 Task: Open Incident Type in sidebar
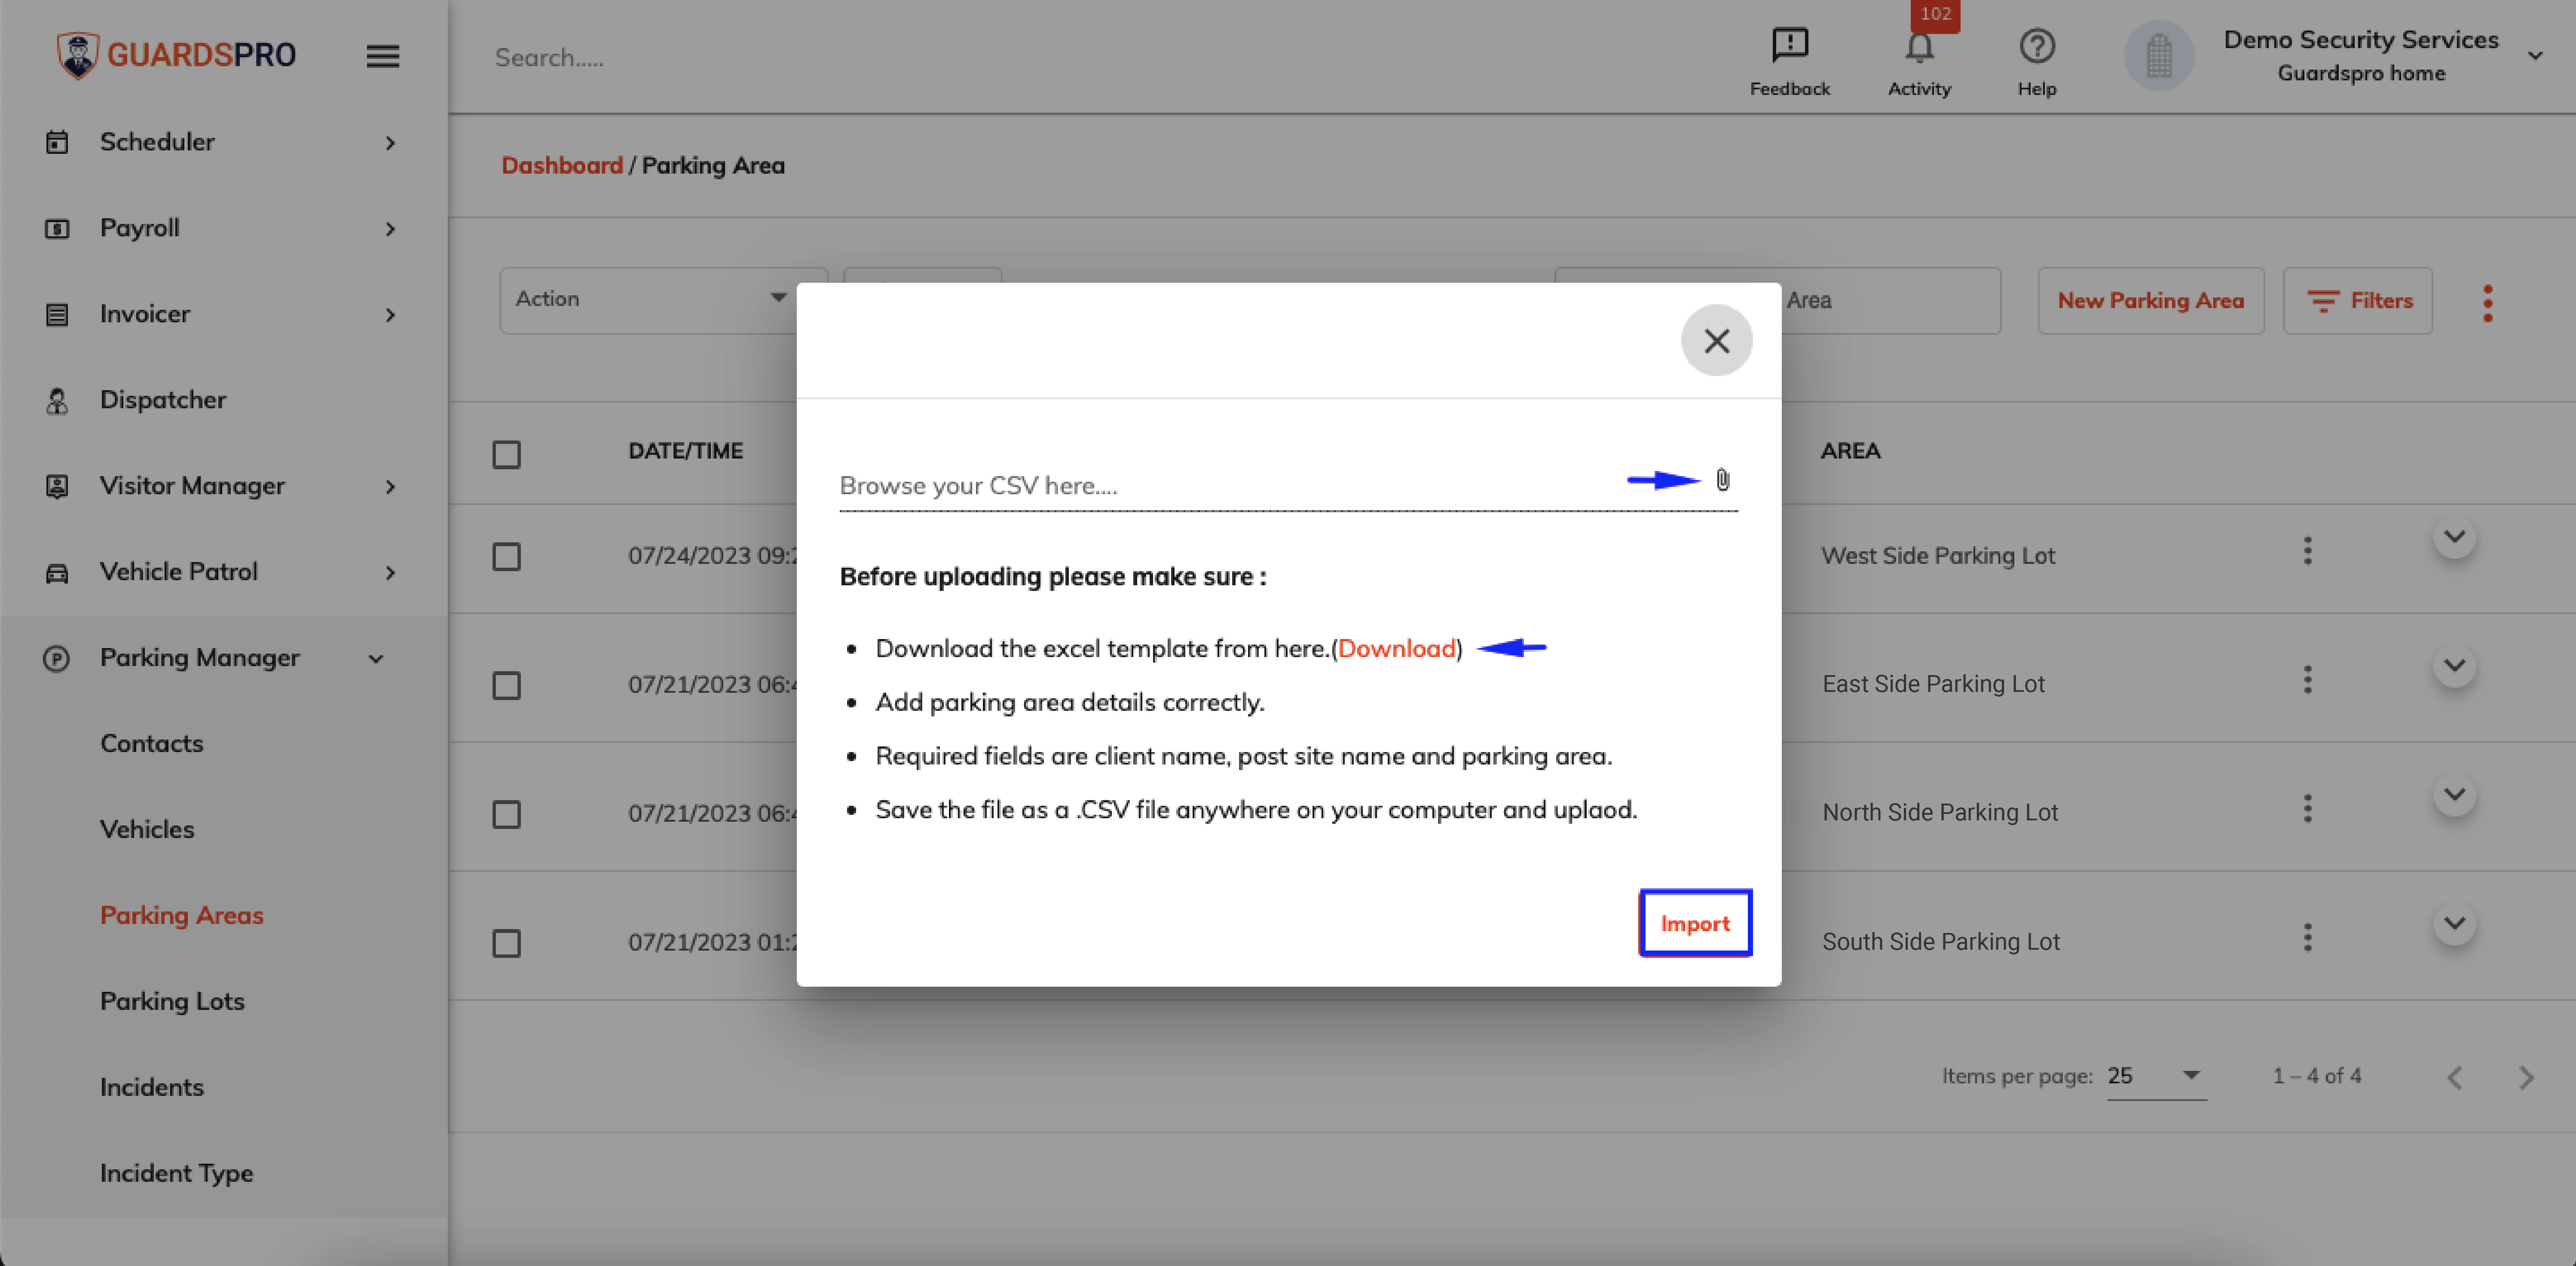coord(176,1173)
